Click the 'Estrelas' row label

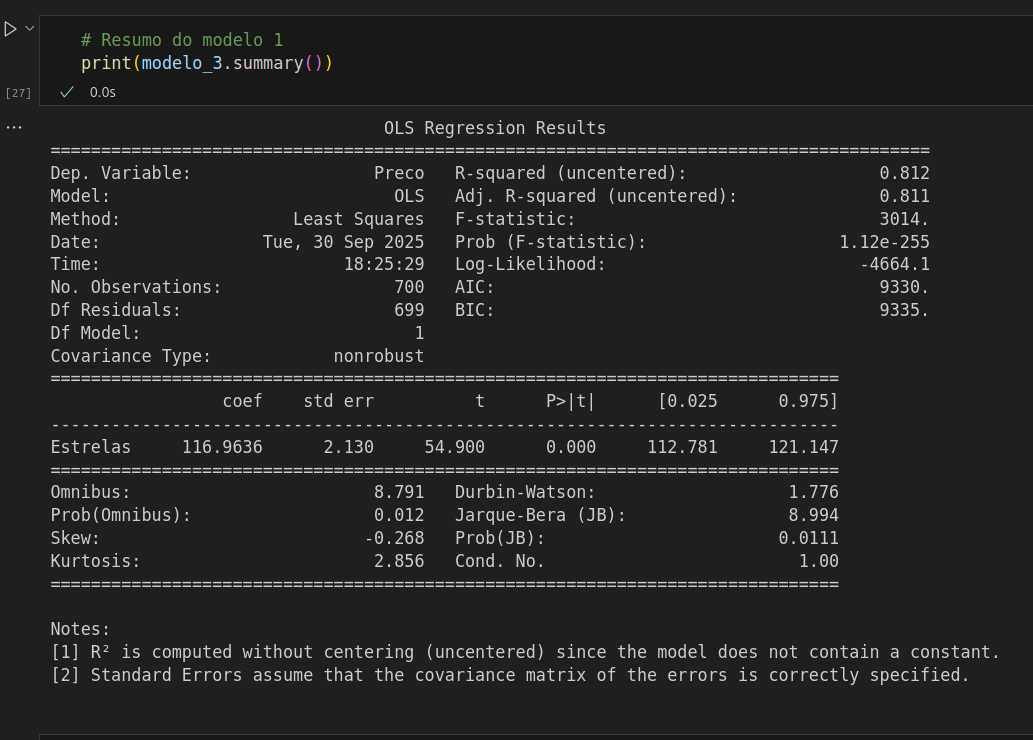pyautogui.click(x=90, y=447)
